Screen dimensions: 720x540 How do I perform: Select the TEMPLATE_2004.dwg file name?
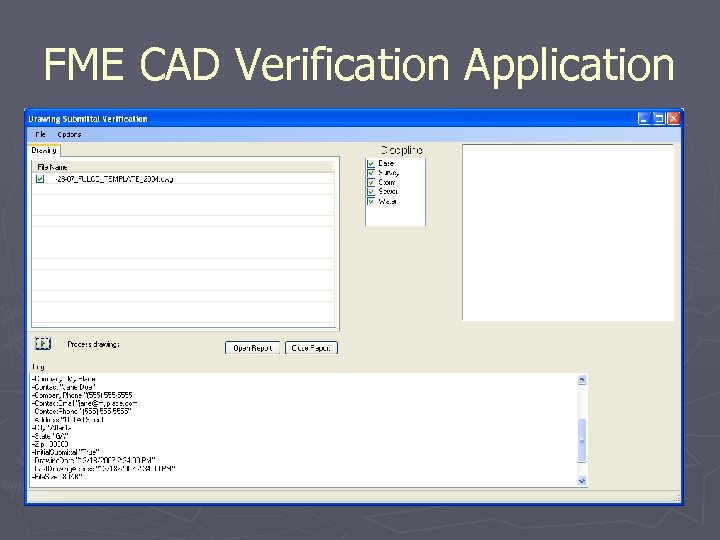pos(114,179)
